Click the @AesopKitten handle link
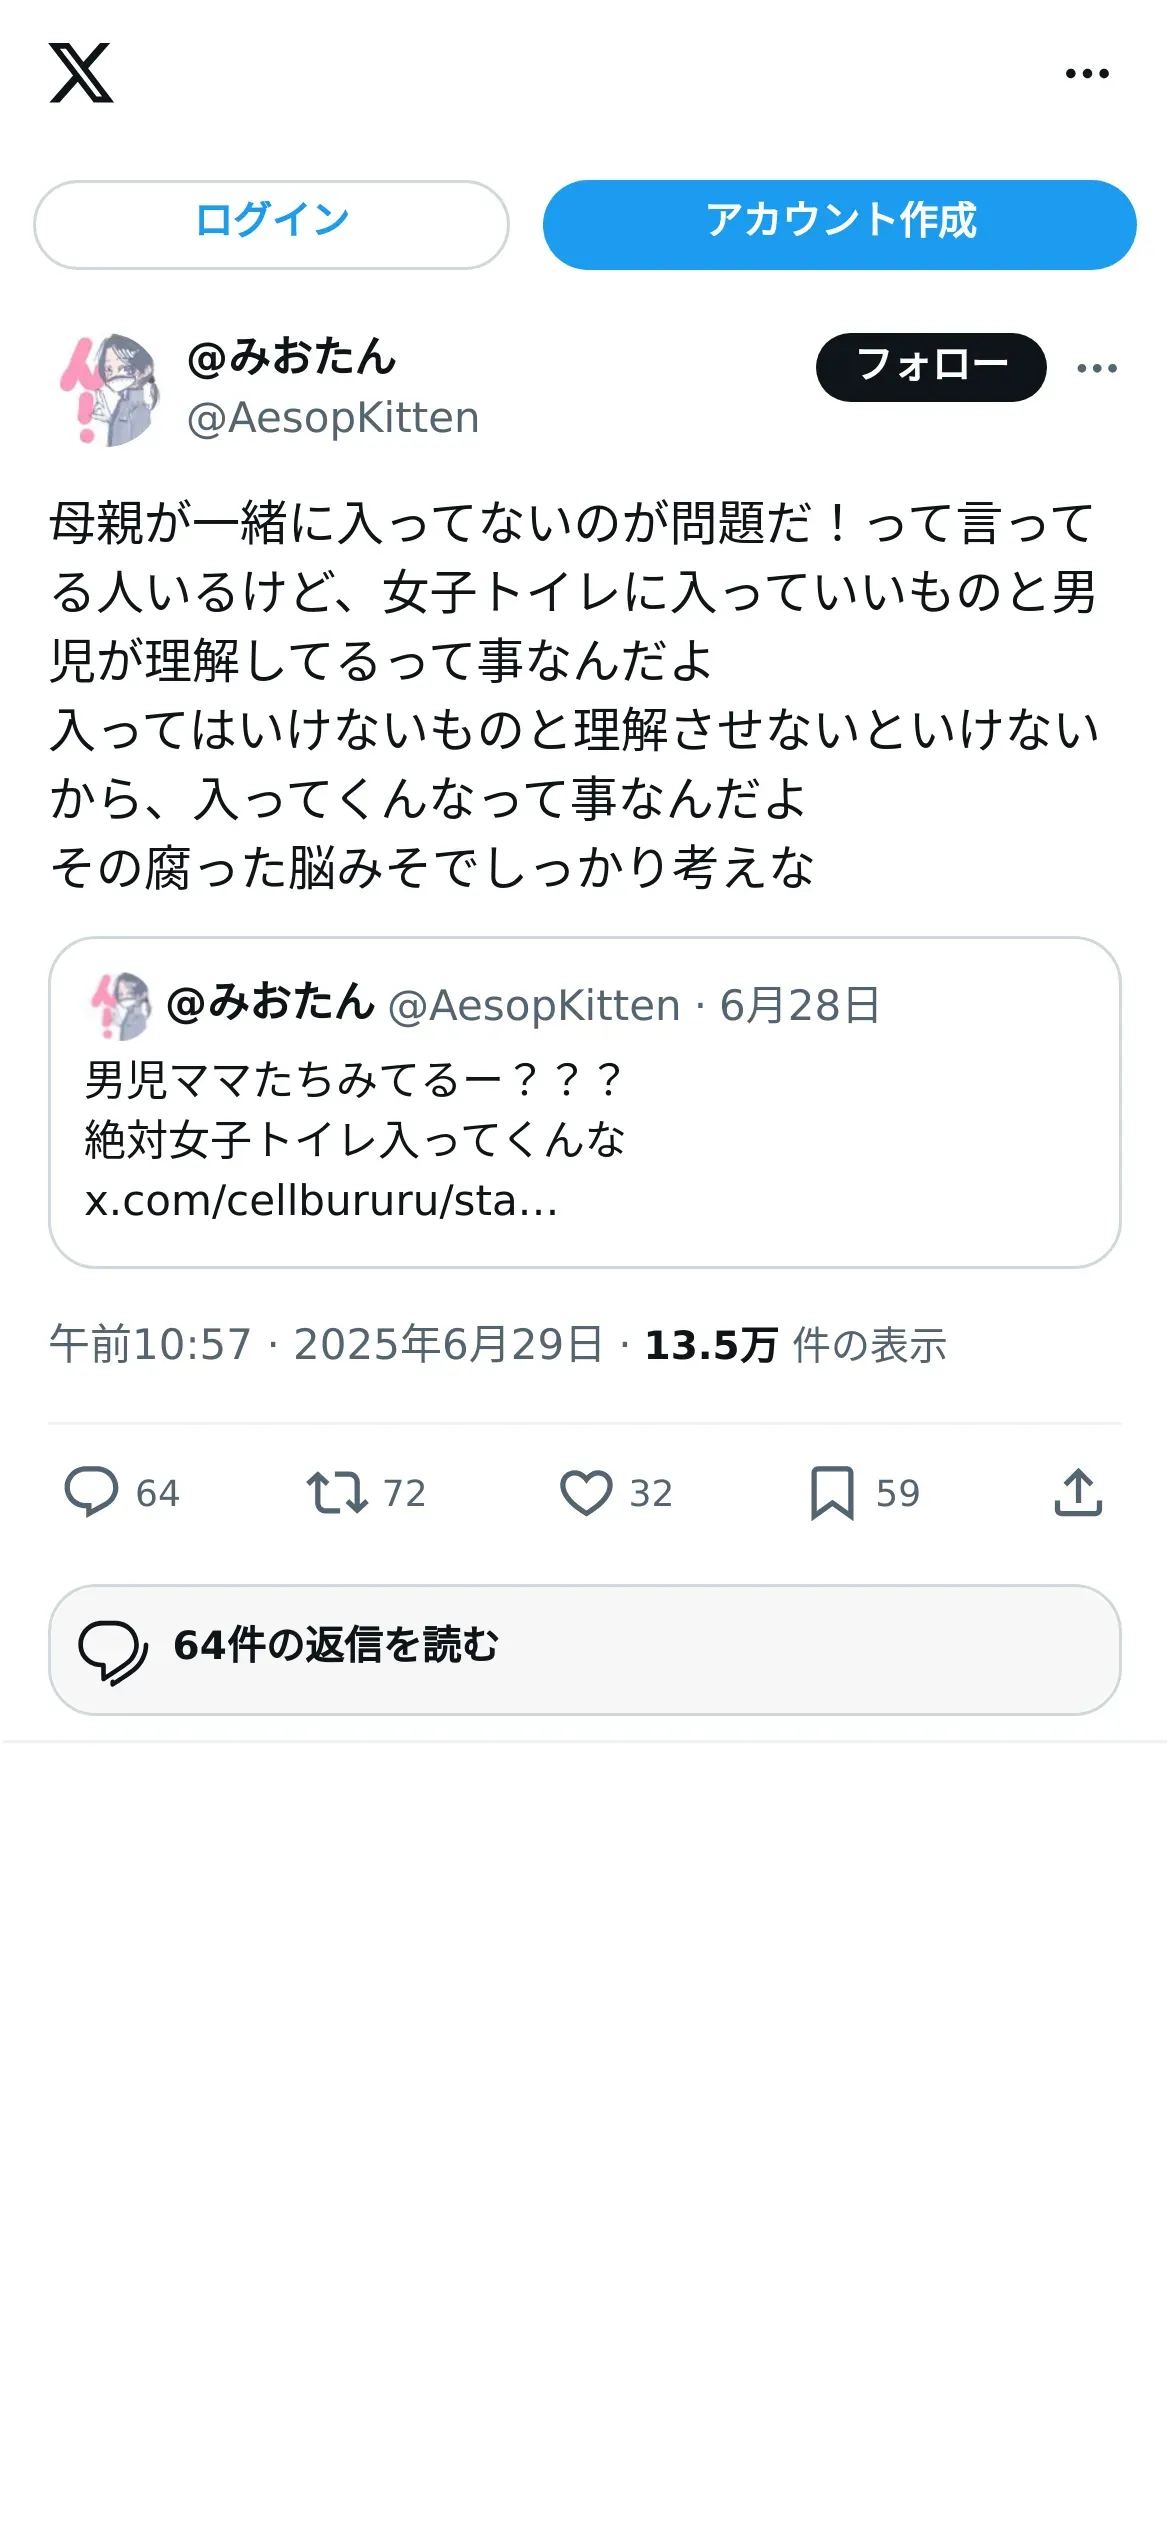Viewport: 1170px width, 2532px height. click(333, 418)
